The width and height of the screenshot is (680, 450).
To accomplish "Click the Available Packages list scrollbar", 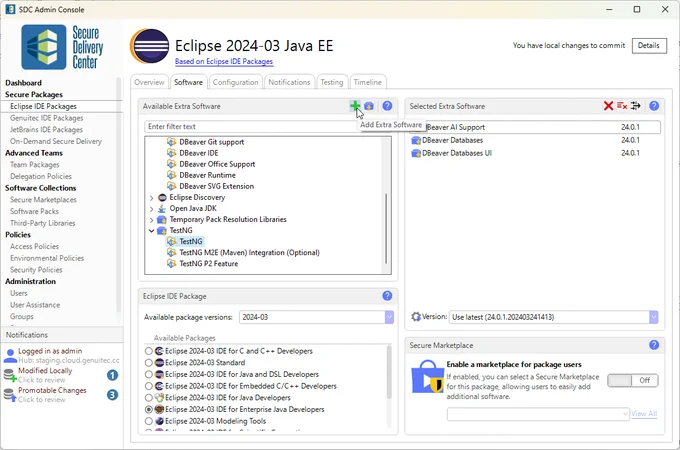I will coord(389,372).
